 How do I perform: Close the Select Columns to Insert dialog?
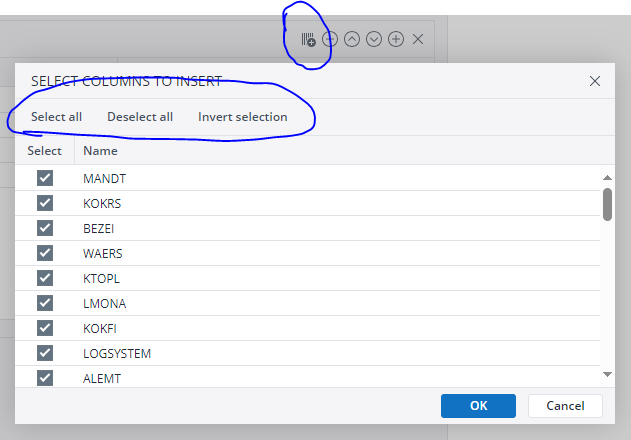(595, 81)
